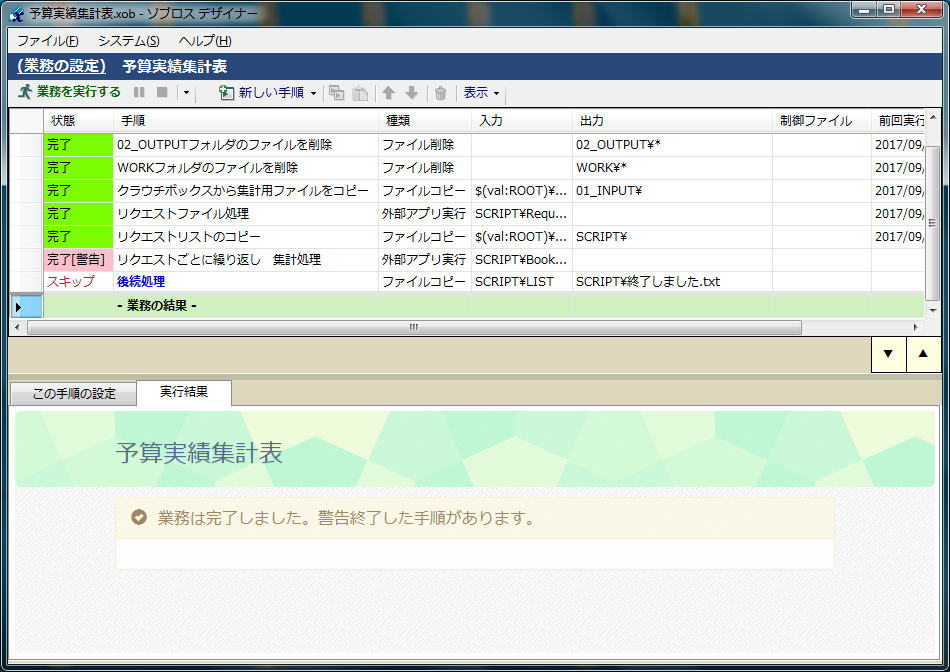
Task: Click the SCRIPT¥LIST input cell
Action: tap(522, 282)
